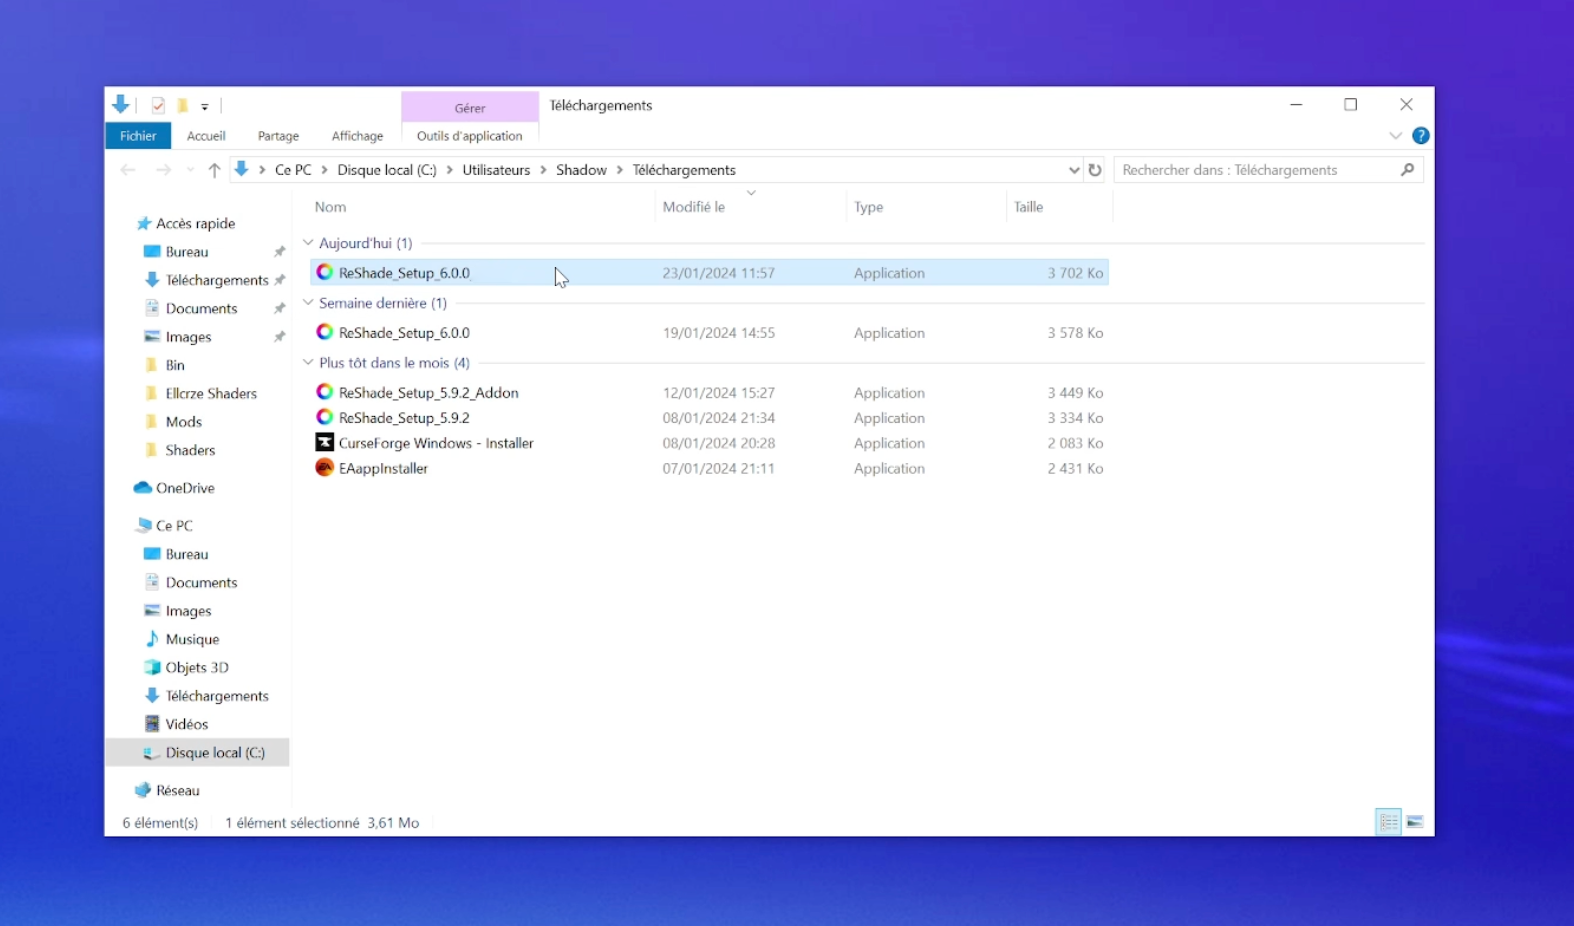Sort by the Taille column header
This screenshot has width=1574, height=926.
tap(1028, 207)
